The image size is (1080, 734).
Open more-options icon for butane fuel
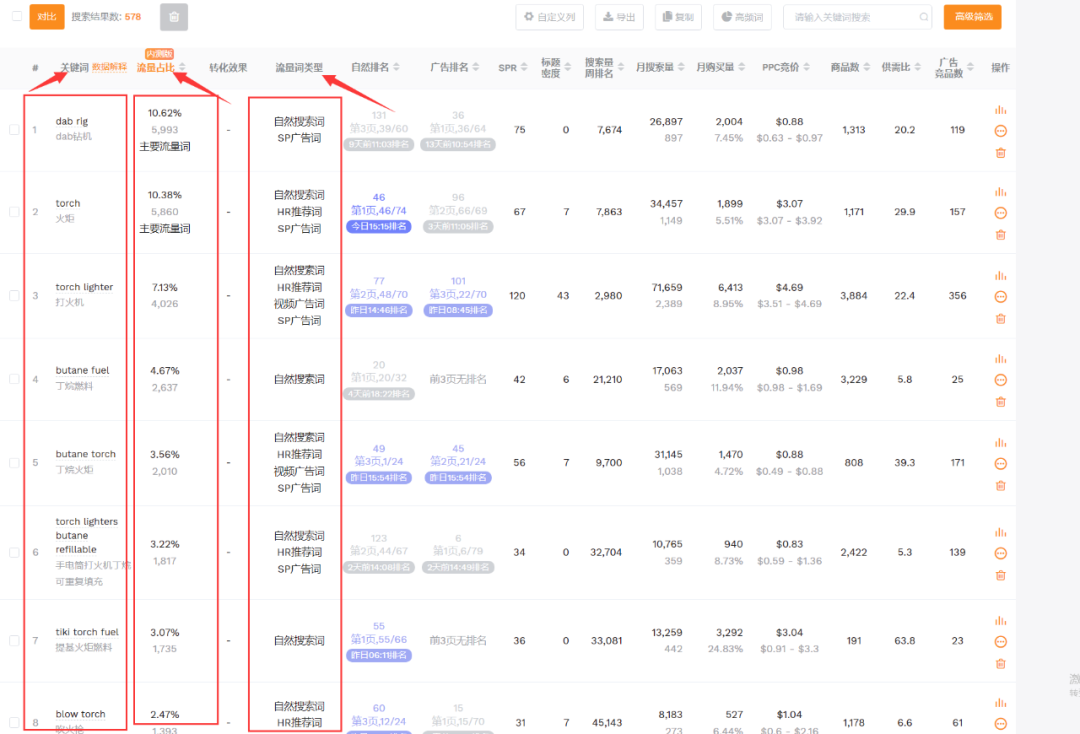pos(1001,380)
